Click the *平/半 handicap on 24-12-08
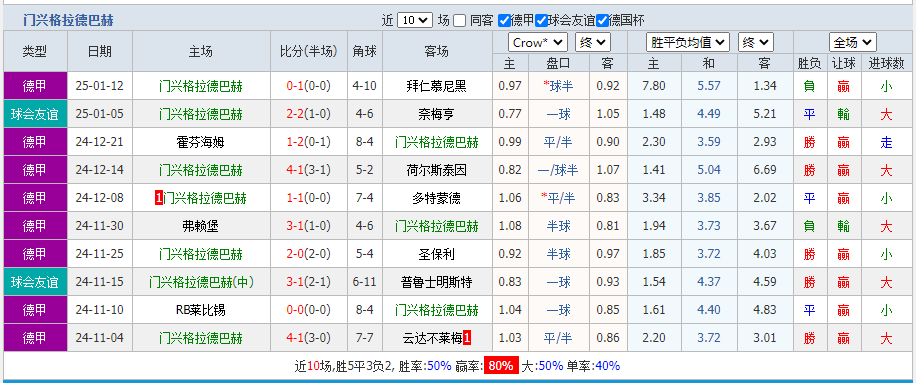916x383 pixels. tap(558, 198)
